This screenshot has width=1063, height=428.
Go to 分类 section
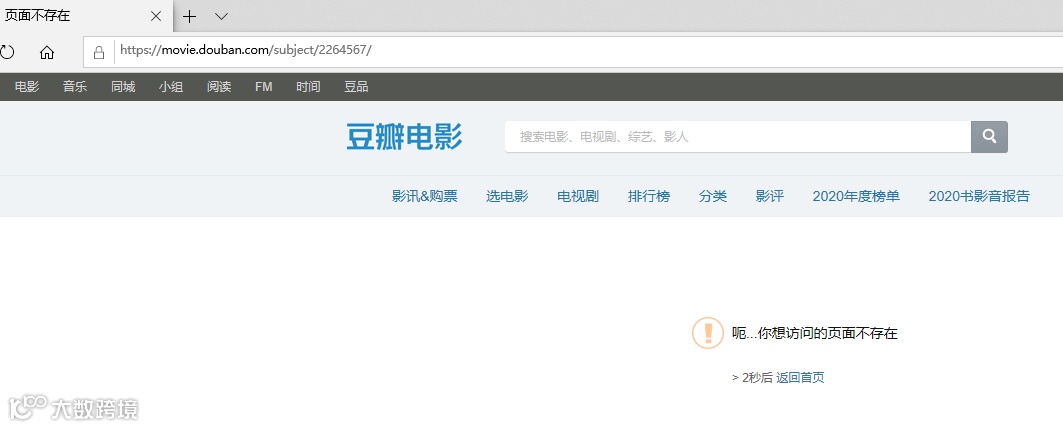713,196
